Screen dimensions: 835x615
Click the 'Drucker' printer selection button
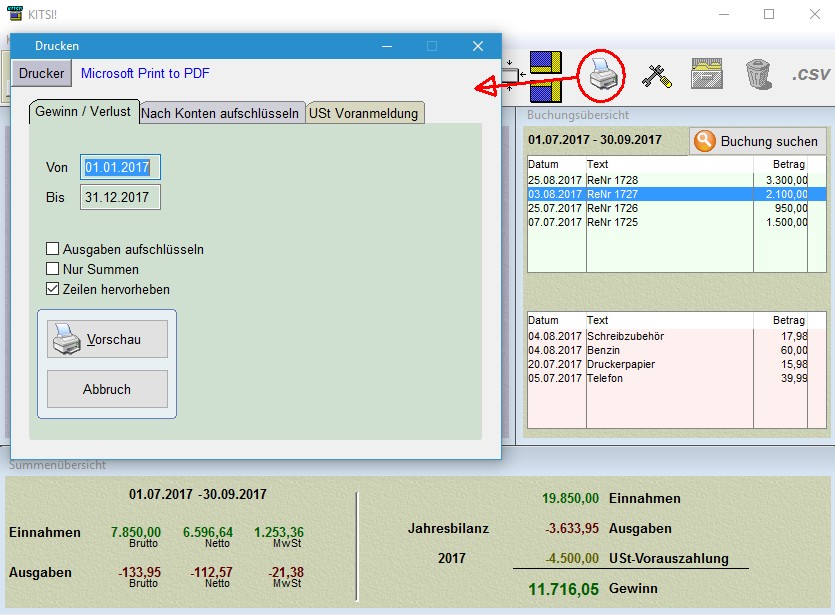(41, 73)
